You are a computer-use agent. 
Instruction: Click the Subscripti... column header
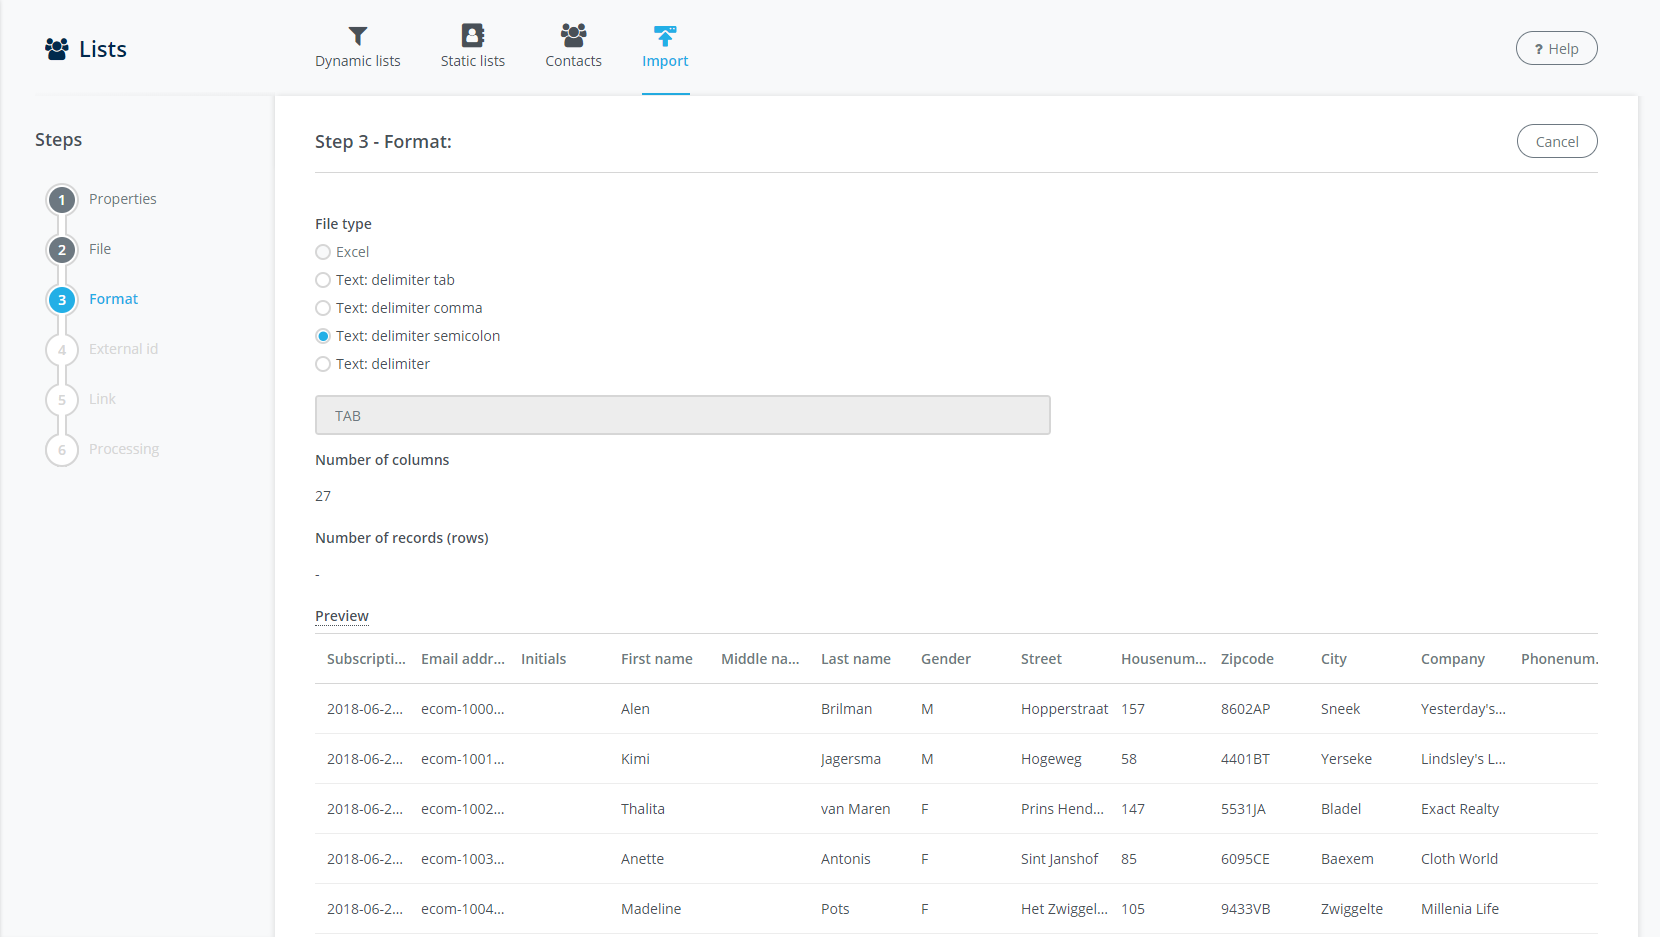click(366, 659)
